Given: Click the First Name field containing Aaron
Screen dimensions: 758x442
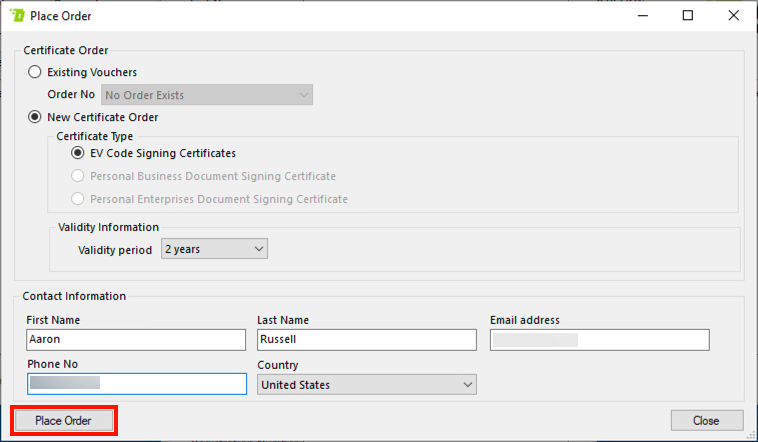Looking at the screenshot, I should pyautogui.click(x=136, y=340).
